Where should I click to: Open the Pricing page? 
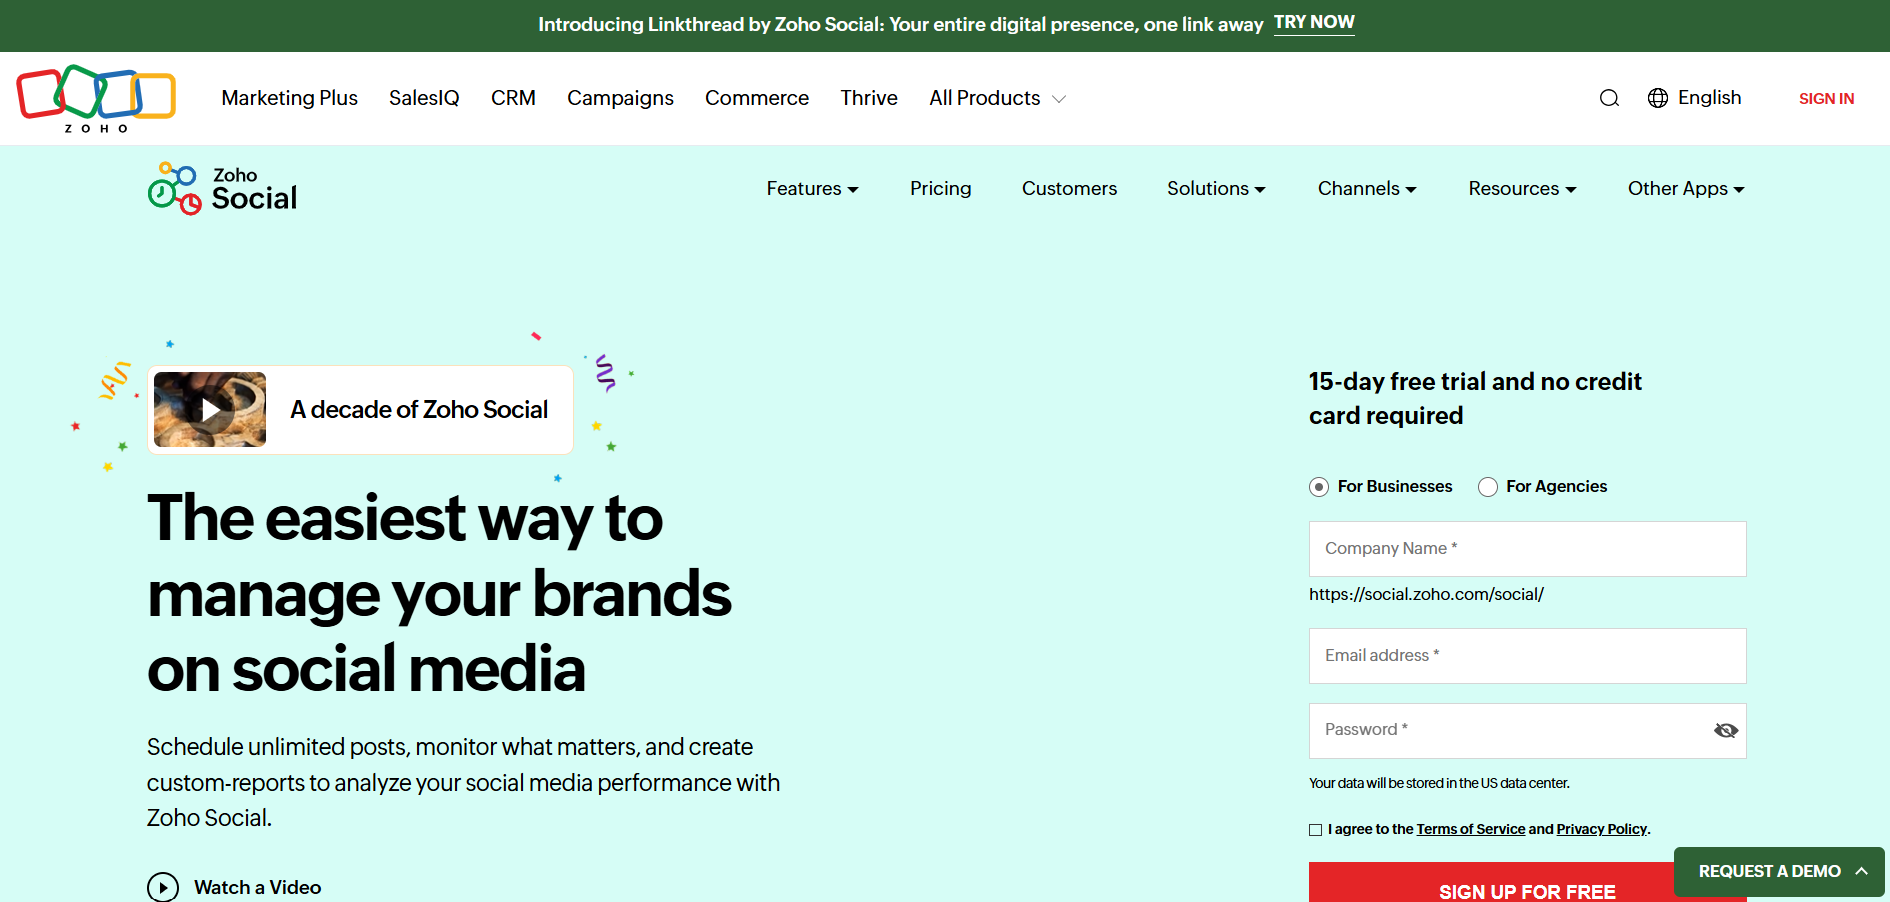(x=940, y=189)
